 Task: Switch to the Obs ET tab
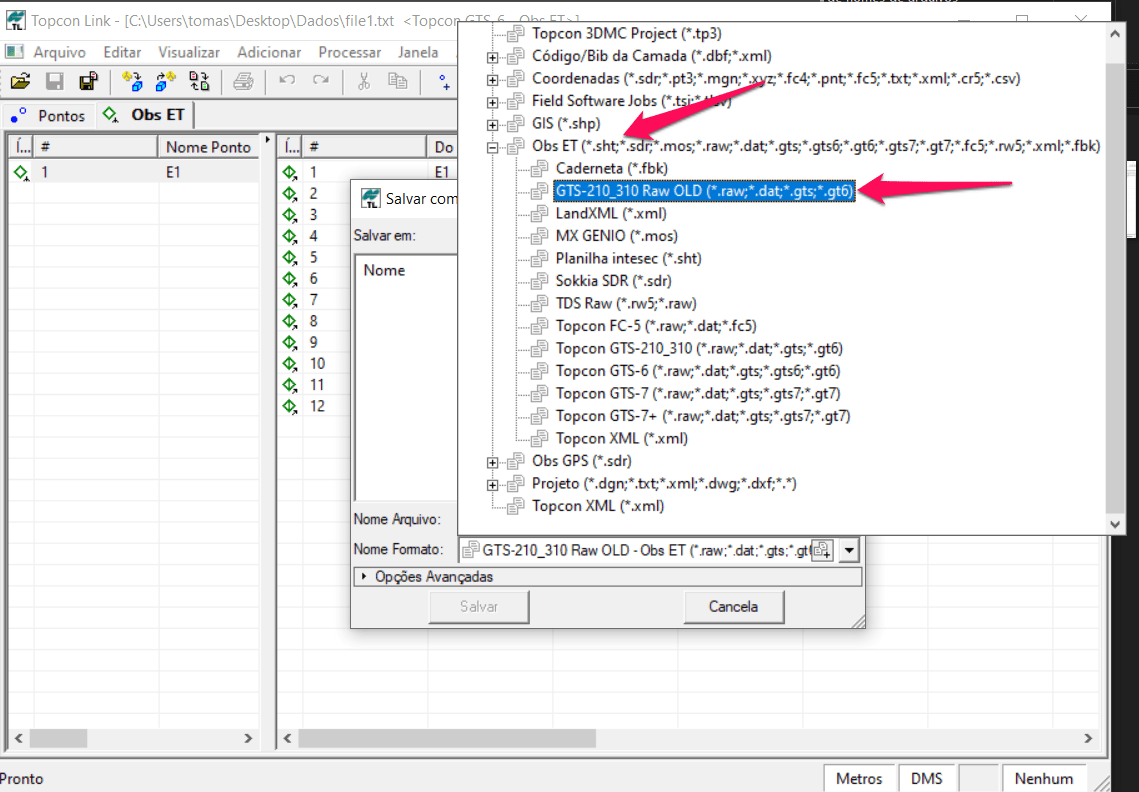click(x=145, y=115)
